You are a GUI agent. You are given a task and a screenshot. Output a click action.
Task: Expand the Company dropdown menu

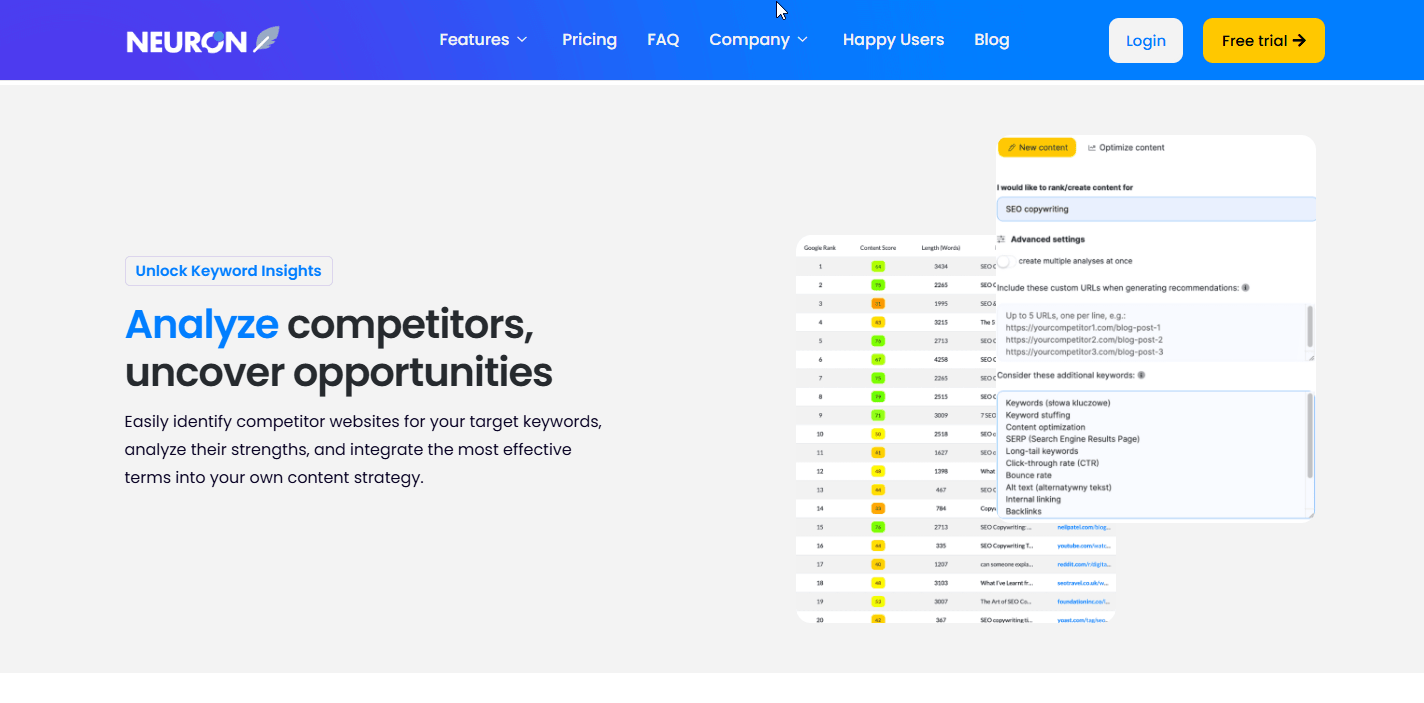[759, 40]
